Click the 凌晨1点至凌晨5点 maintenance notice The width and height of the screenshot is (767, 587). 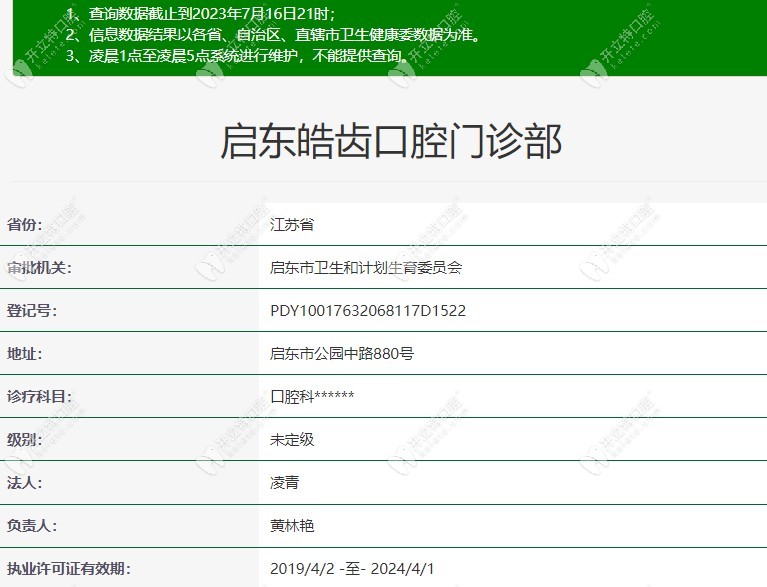click(x=238, y=56)
